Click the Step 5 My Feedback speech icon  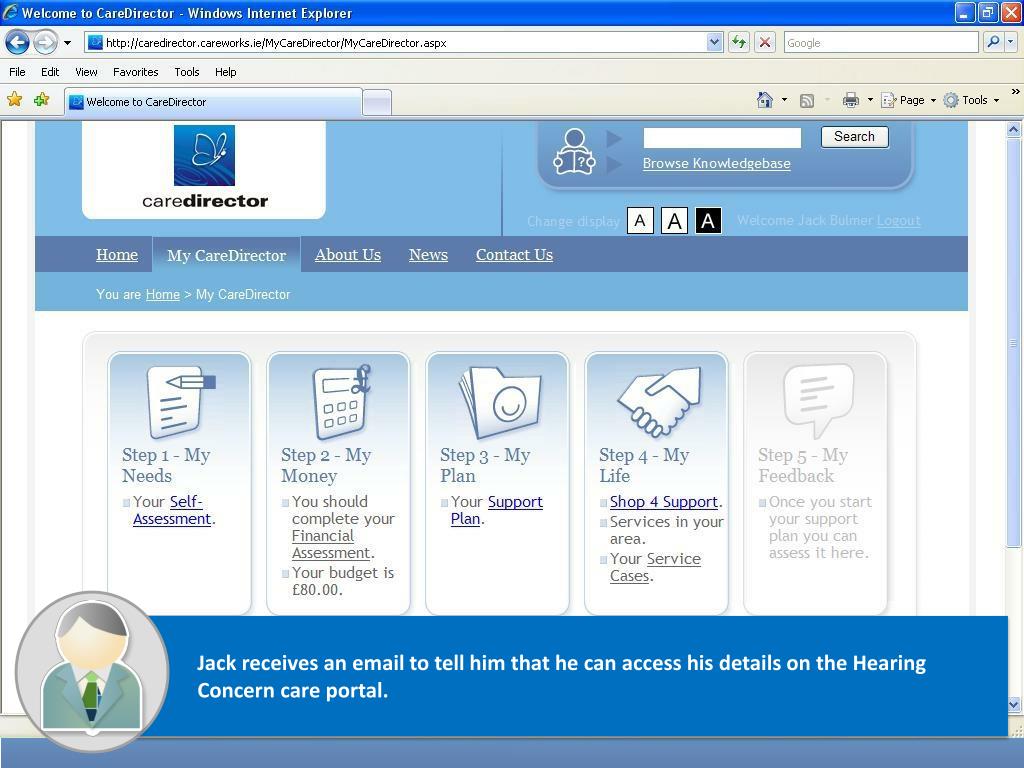point(818,402)
